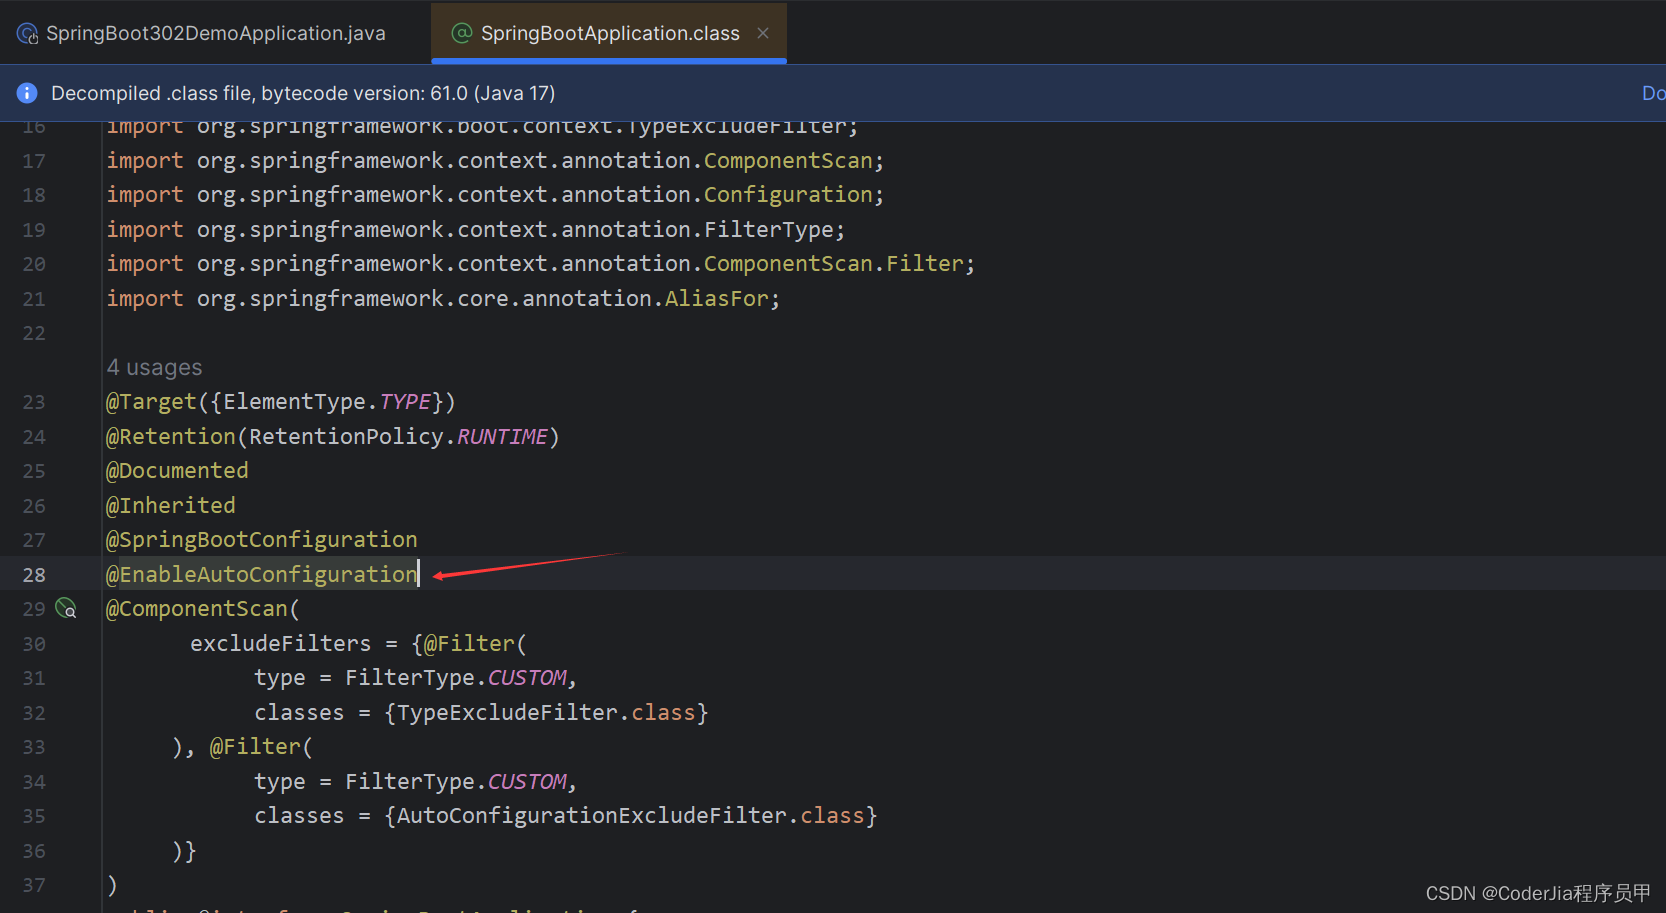Screen dimensions: 1666x913
Task: Click AutoConfigurationExcludeFilter class reference
Action: [x=592, y=816]
